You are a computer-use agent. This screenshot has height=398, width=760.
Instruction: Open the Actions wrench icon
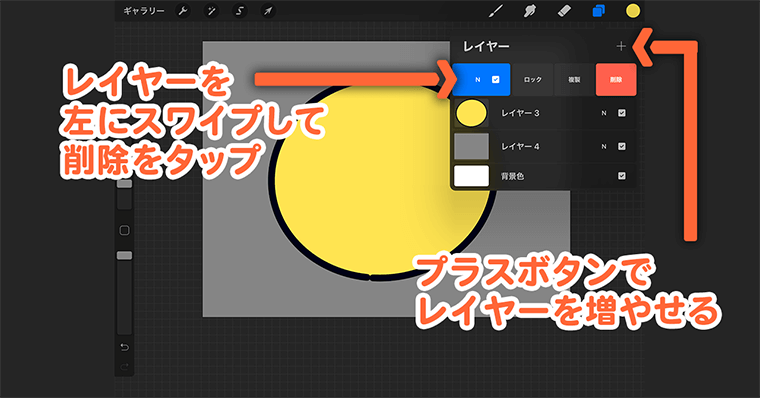point(183,11)
